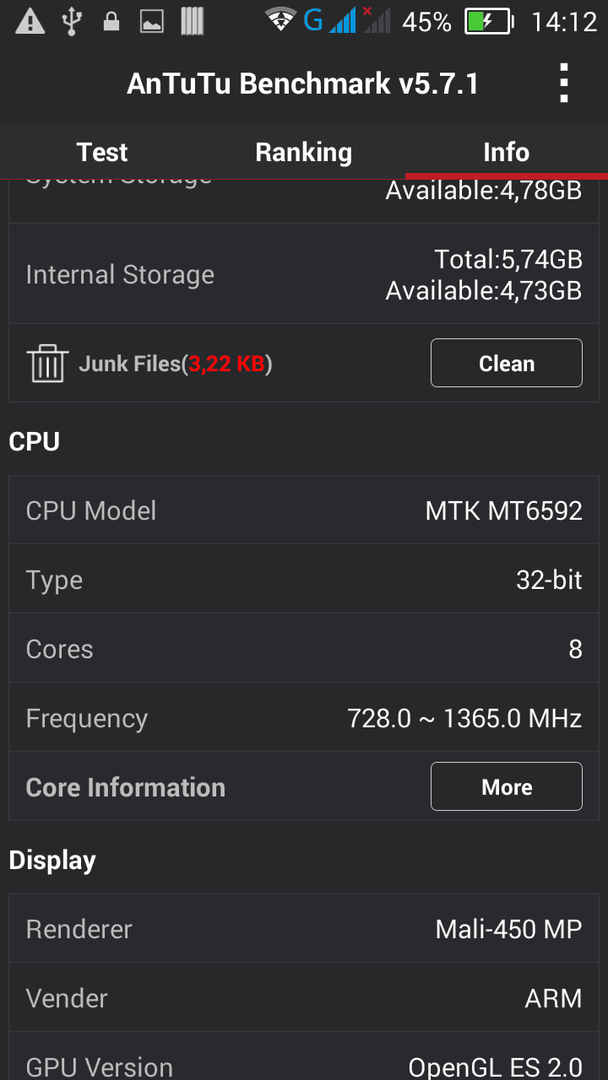608x1080 pixels.
Task: Select the Info tab
Action: [506, 152]
